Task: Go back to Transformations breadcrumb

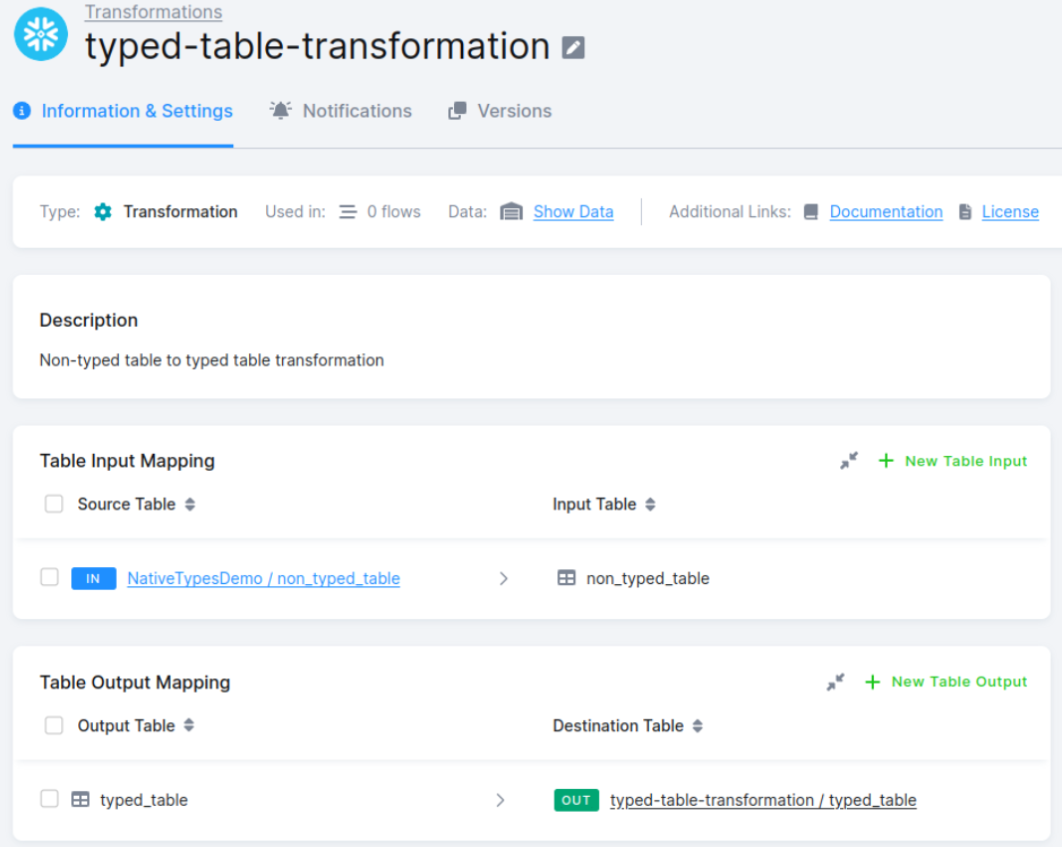Action: point(154,12)
